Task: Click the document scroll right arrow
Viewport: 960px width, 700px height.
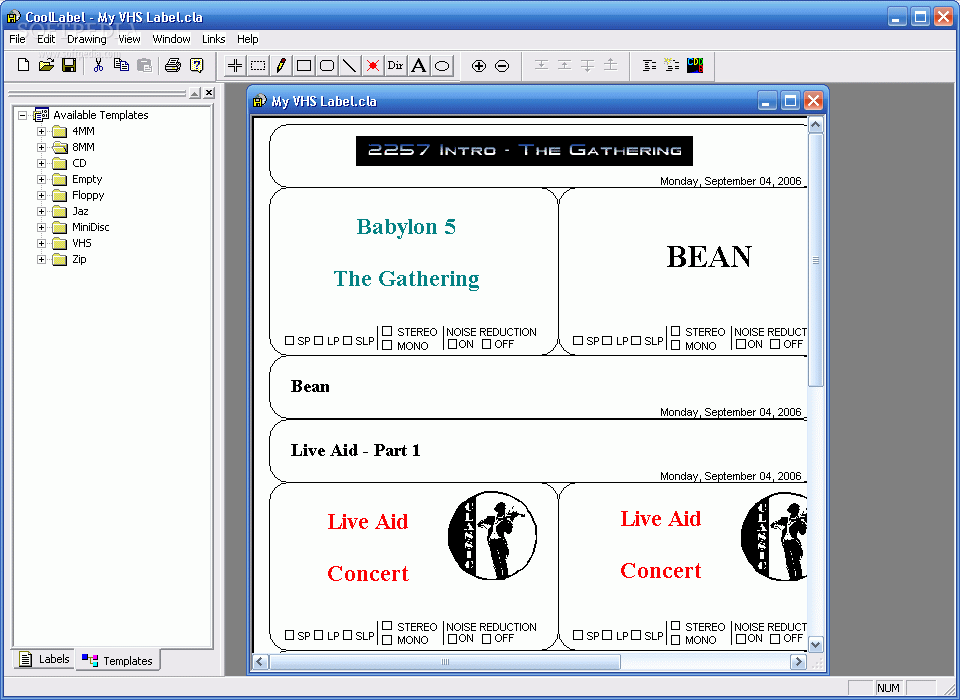Action: [798, 661]
